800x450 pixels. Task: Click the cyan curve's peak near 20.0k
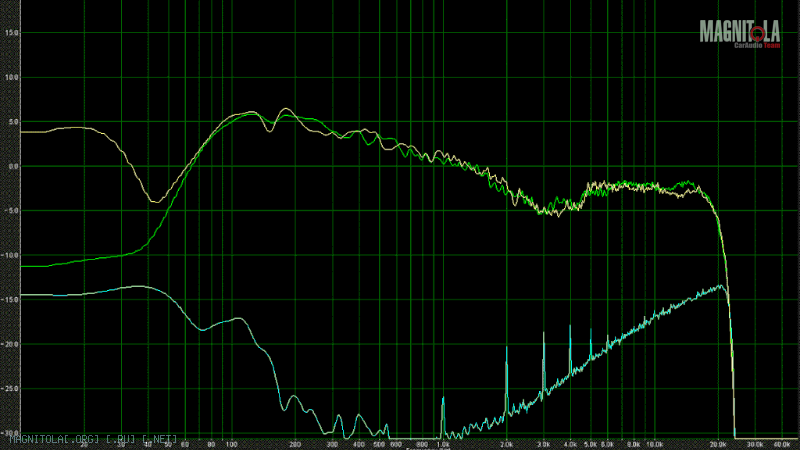720,286
